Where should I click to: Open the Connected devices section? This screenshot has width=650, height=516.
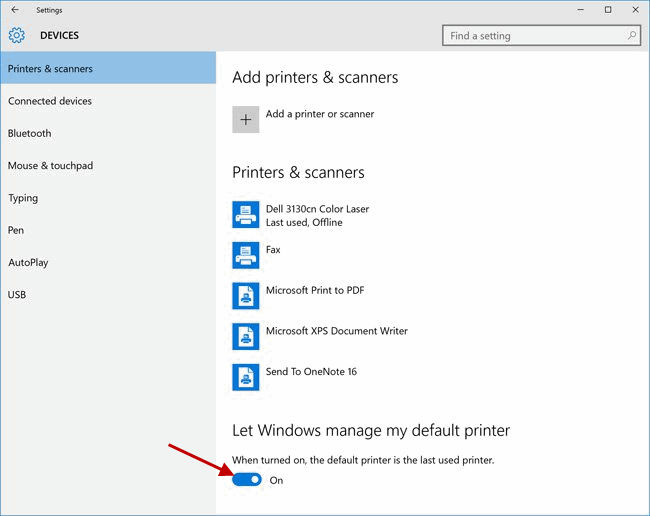pyautogui.click(x=50, y=101)
